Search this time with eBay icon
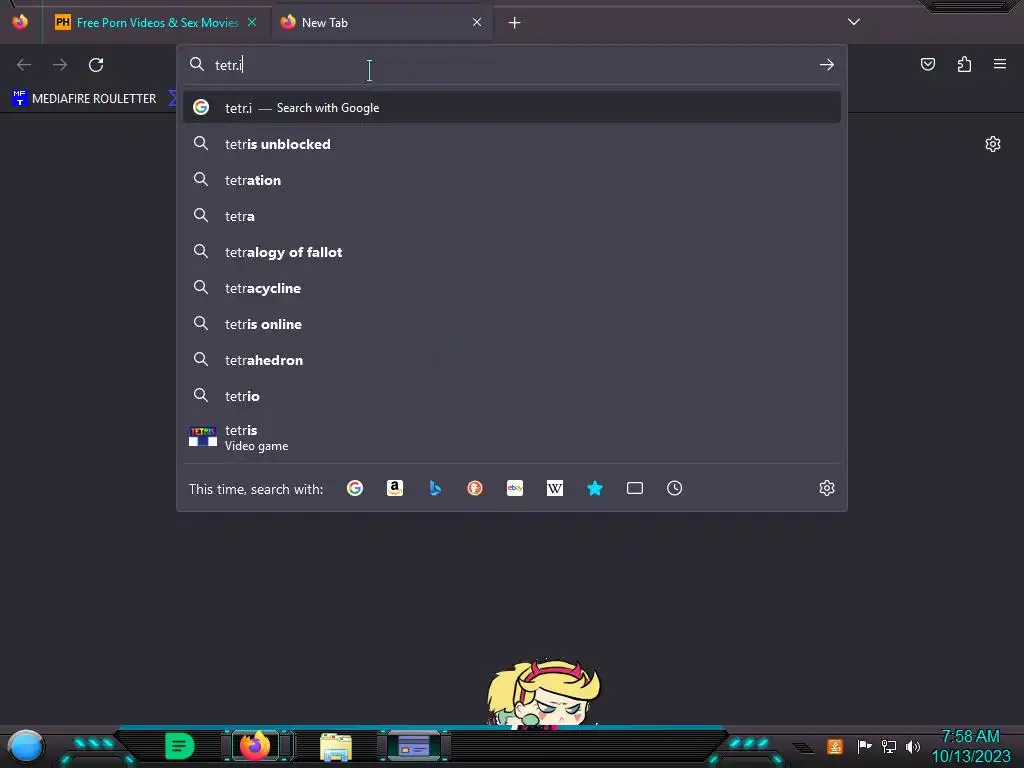The height and width of the screenshot is (768, 1024). (515, 488)
